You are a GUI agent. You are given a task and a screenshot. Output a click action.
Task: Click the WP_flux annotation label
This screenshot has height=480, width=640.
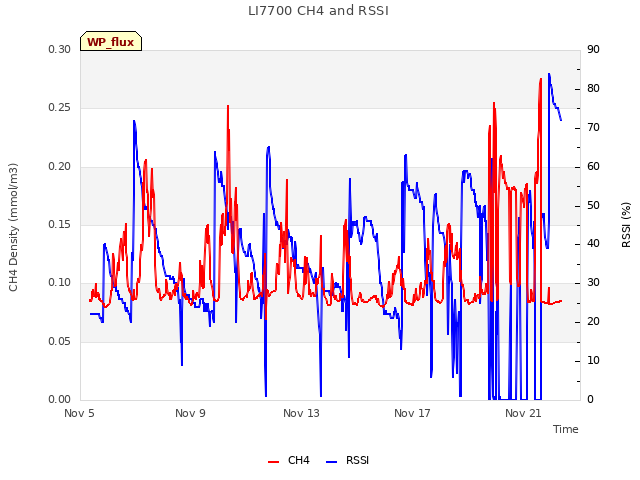pos(111,42)
